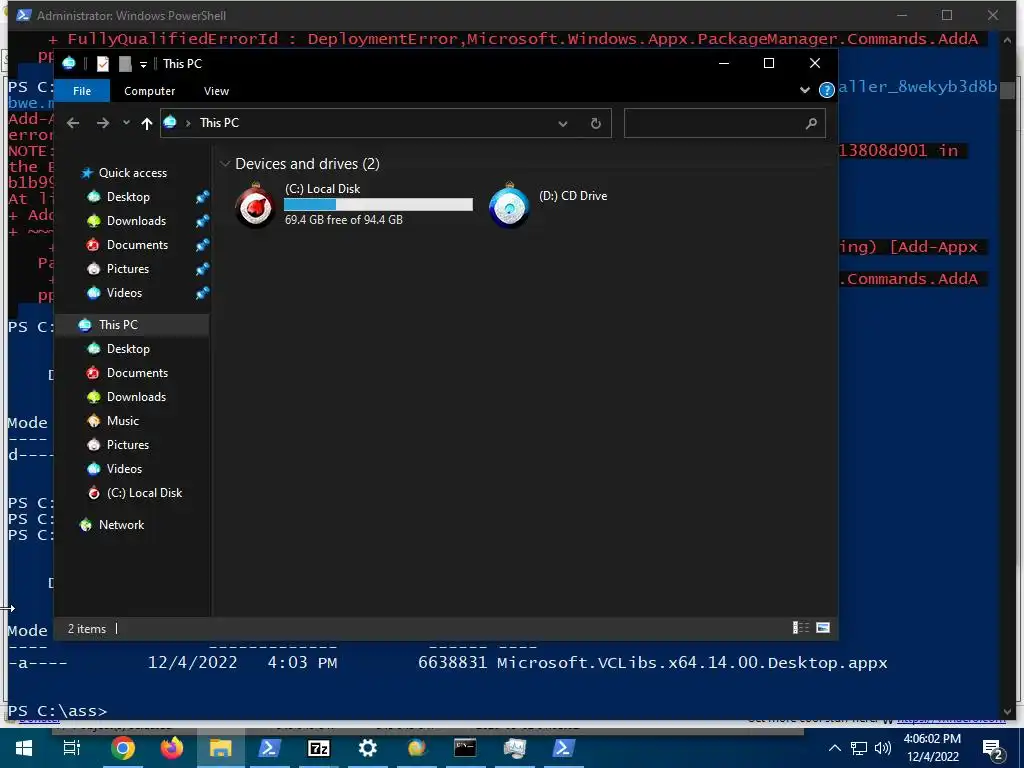
Task: Open pinned Pictures under Quick access
Action: click(127, 268)
